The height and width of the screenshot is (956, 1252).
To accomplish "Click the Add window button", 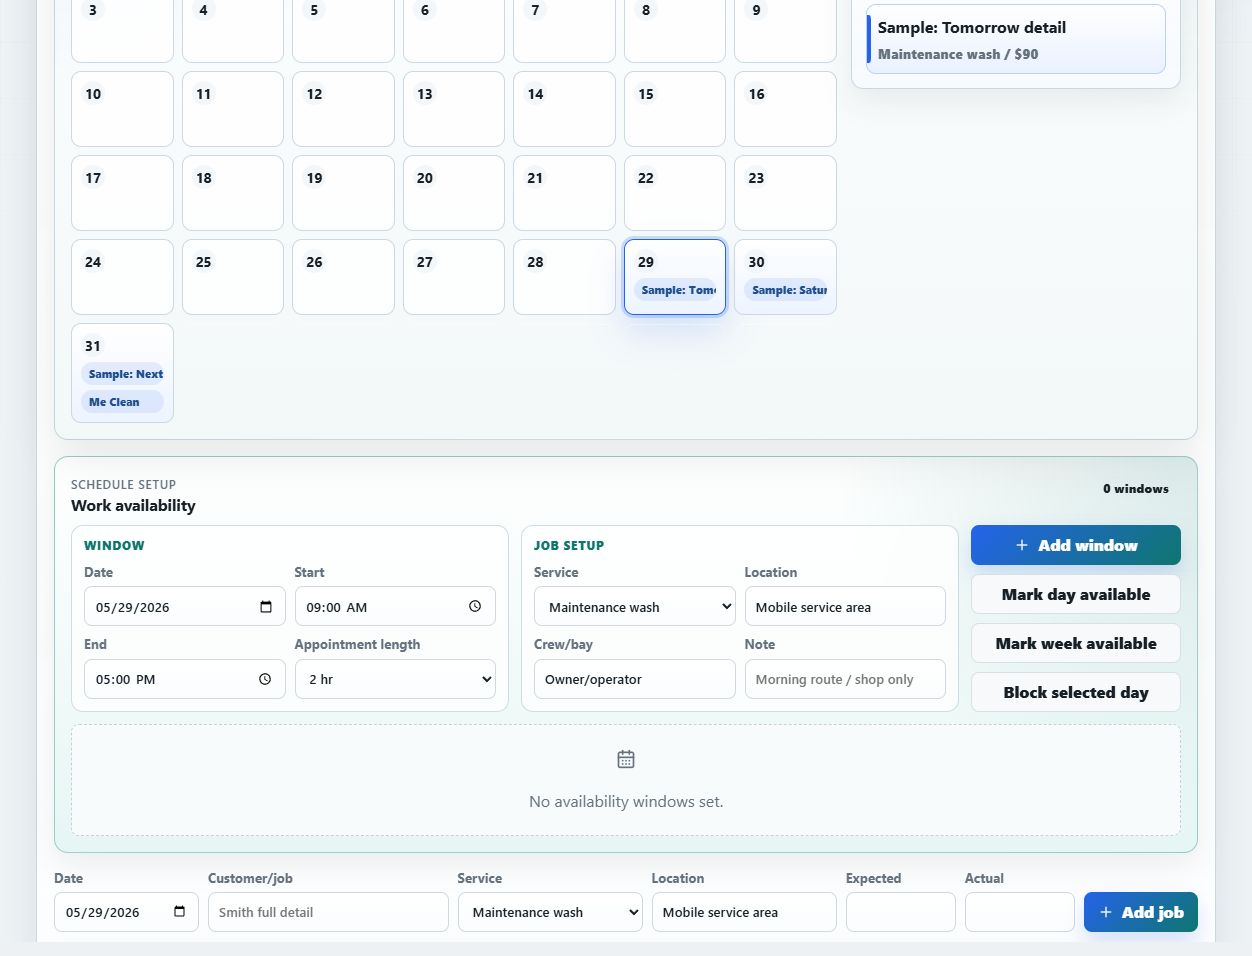I will [x=1076, y=545].
